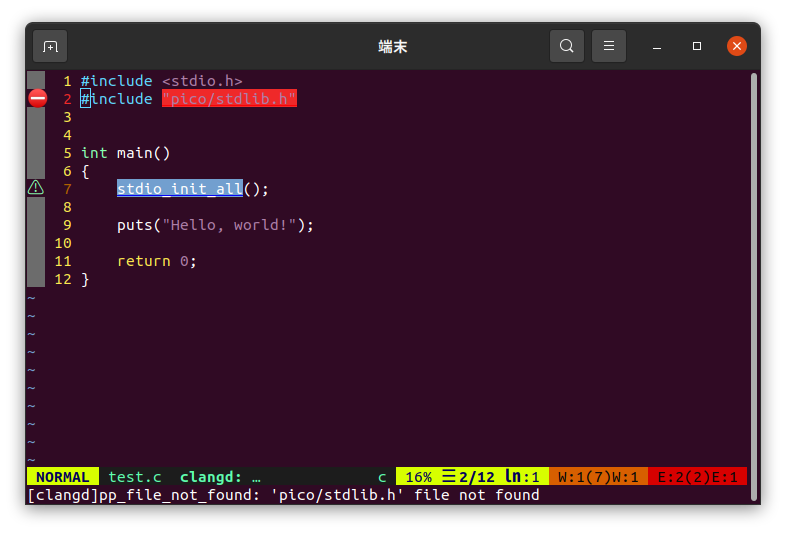Click the opening brace on line 6
Image resolution: width=786 pixels, height=533 pixels.
click(x=85, y=171)
